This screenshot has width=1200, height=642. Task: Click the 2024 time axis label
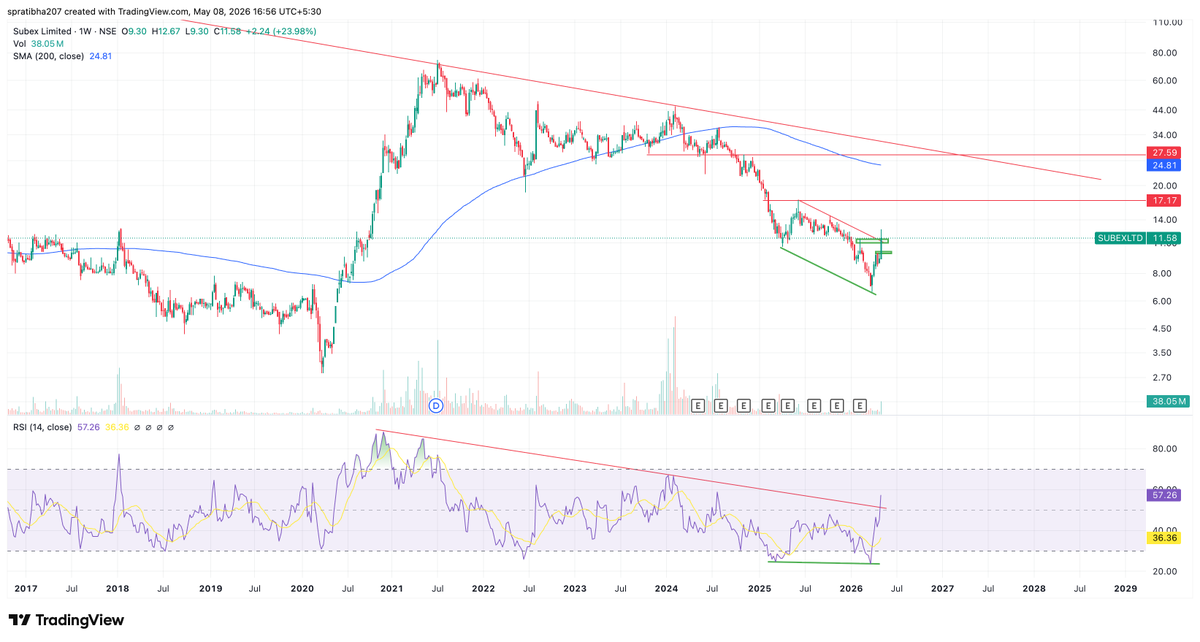pos(665,590)
